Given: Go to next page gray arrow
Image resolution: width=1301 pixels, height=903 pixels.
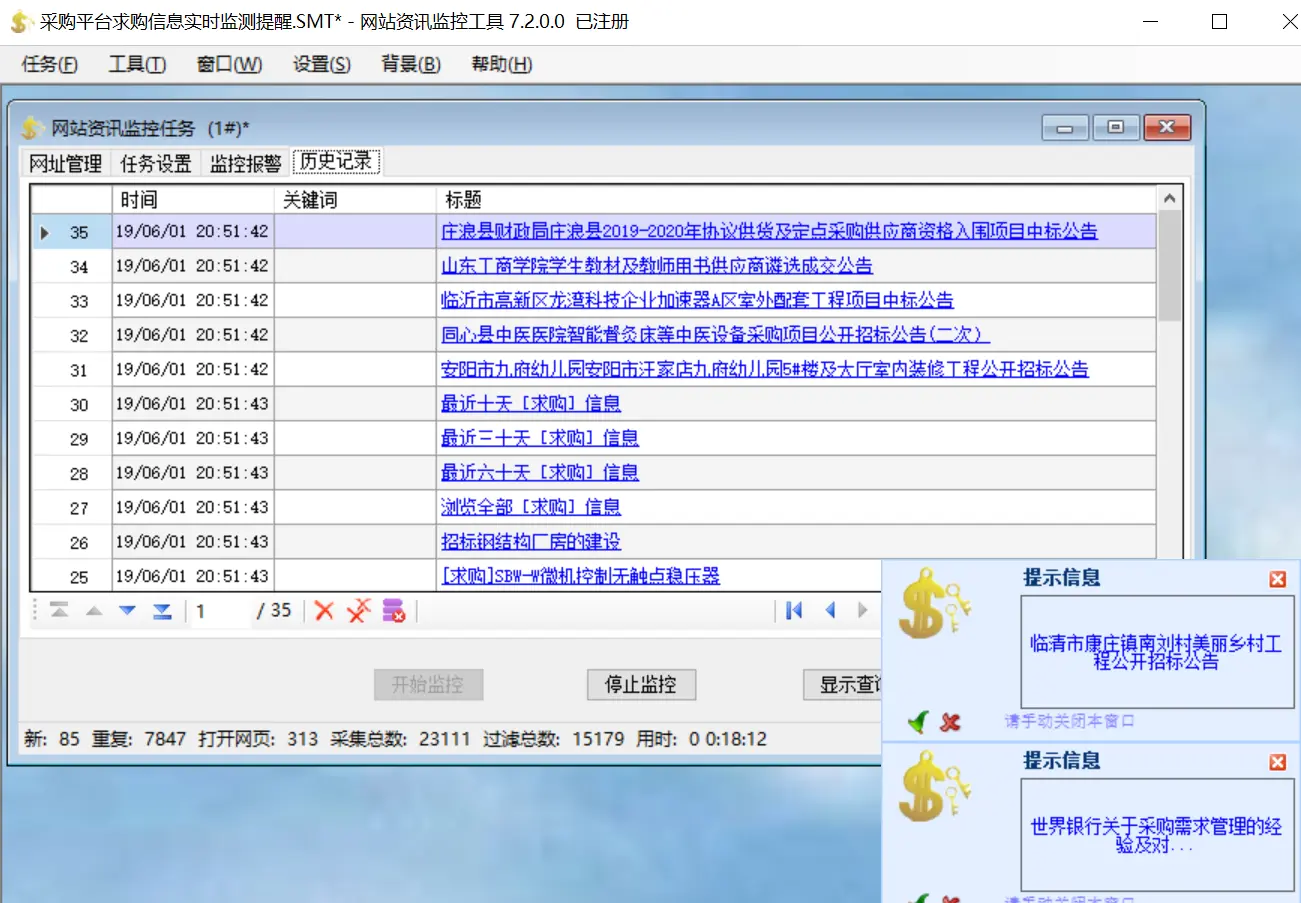Looking at the screenshot, I should (x=863, y=610).
